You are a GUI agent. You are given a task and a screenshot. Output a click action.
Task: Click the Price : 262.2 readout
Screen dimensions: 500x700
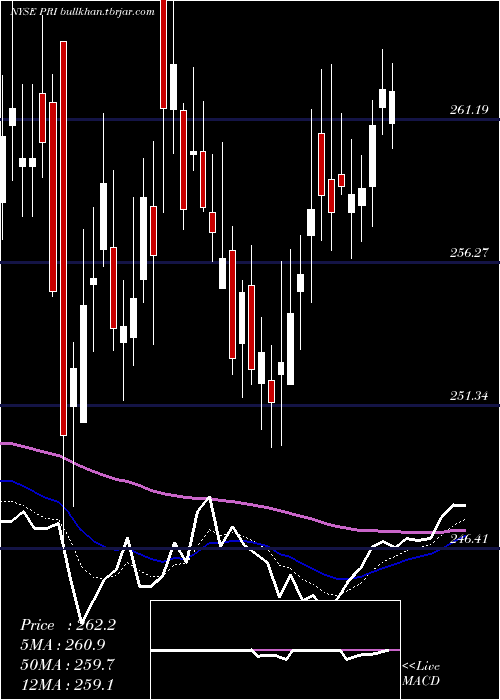click(x=68, y=625)
